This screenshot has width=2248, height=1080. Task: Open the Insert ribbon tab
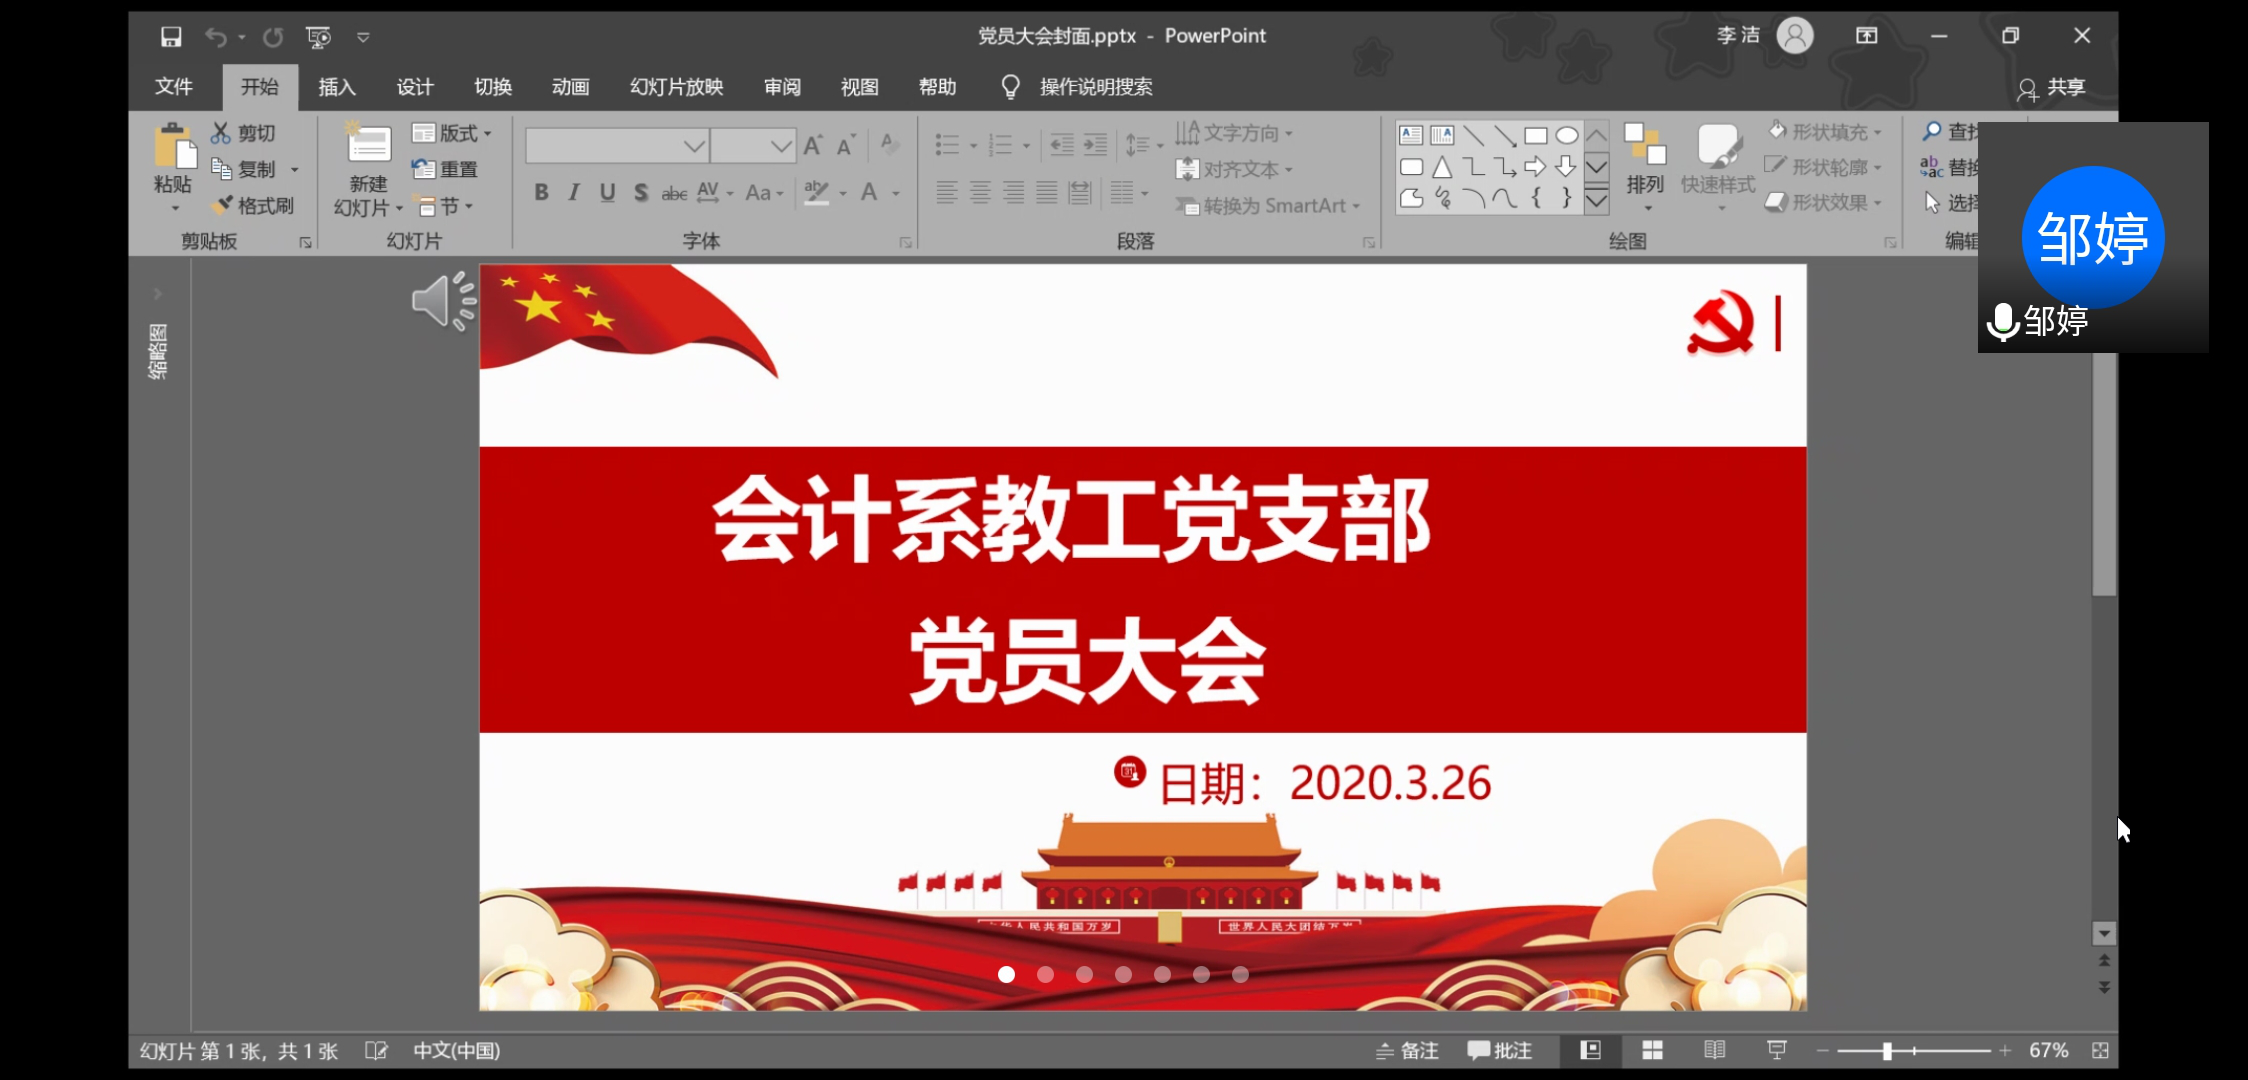[337, 87]
